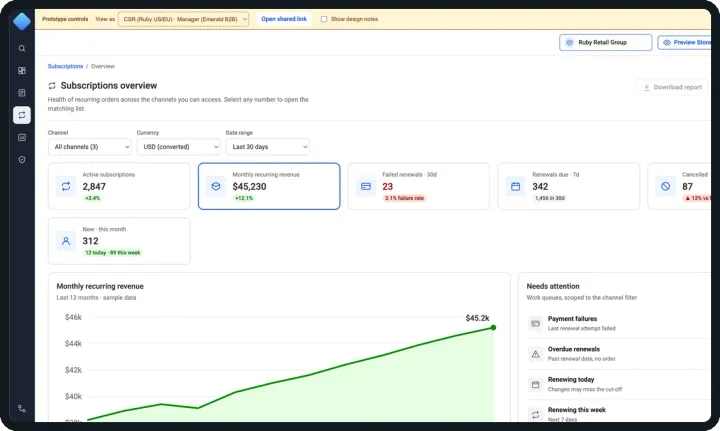Image resolution: width=720 pixels, height=431 pixels.
Task: Click the Renewing this week loop icon
Action: (x=535, y=414)
